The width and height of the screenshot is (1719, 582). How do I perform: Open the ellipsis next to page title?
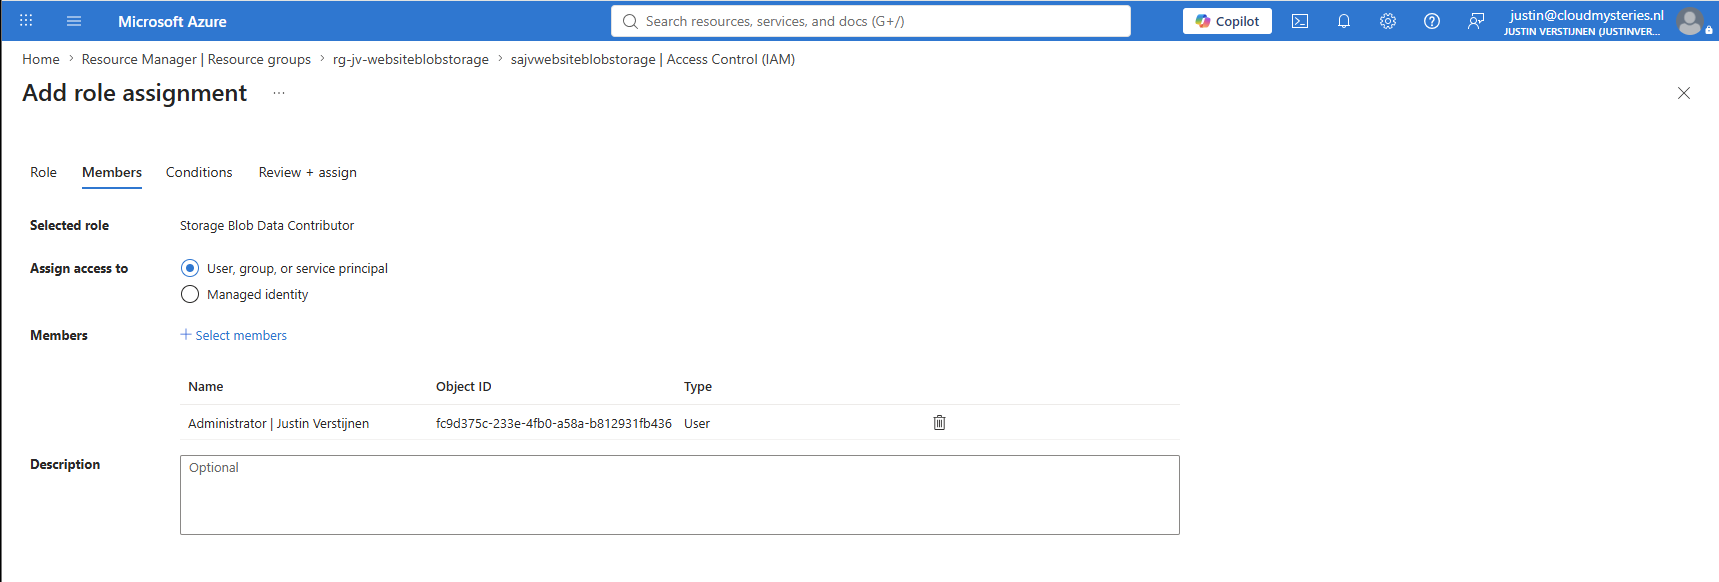(x=279, y=93)
